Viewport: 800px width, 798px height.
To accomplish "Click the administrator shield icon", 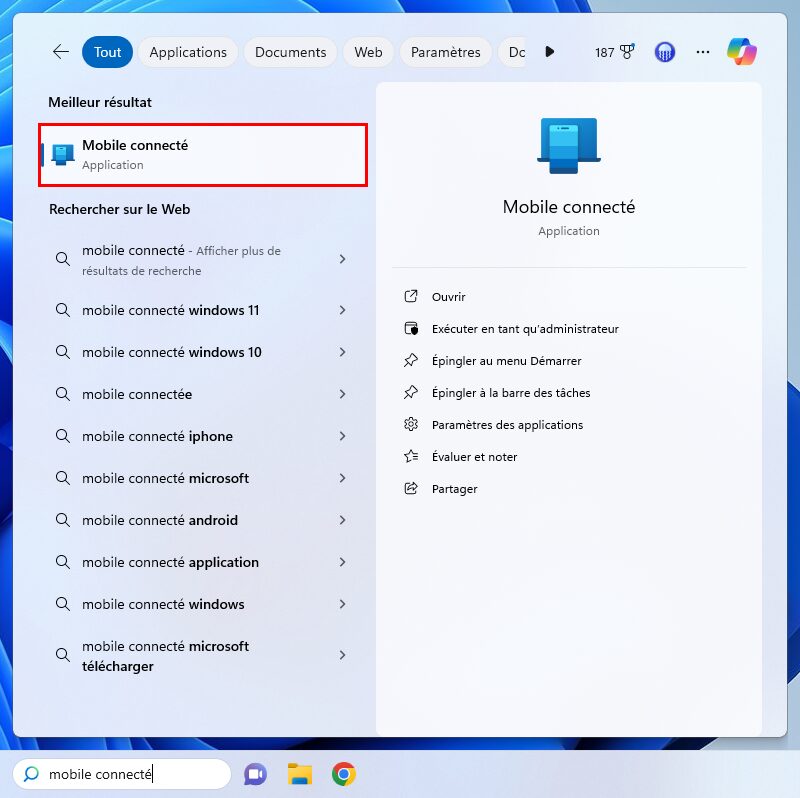I will click(x=411, y=329).
